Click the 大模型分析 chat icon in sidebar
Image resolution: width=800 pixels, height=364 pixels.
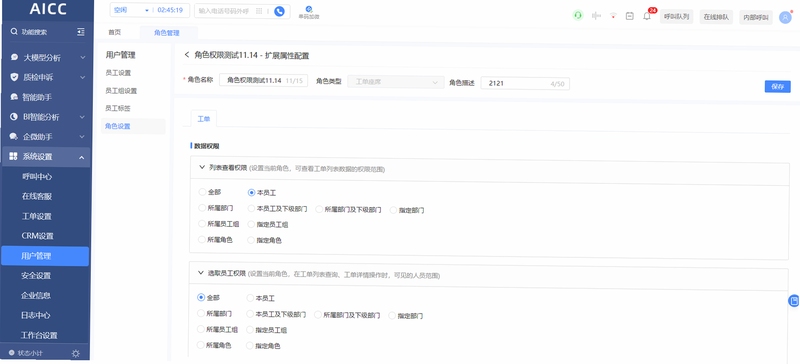point(14,58)
